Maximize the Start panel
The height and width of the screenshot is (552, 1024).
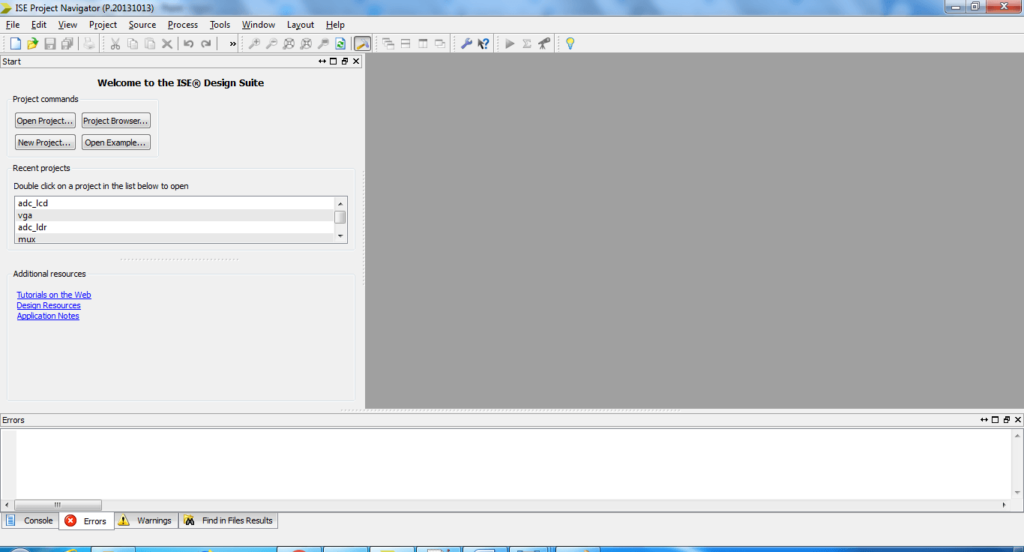[x=334, y=61]
